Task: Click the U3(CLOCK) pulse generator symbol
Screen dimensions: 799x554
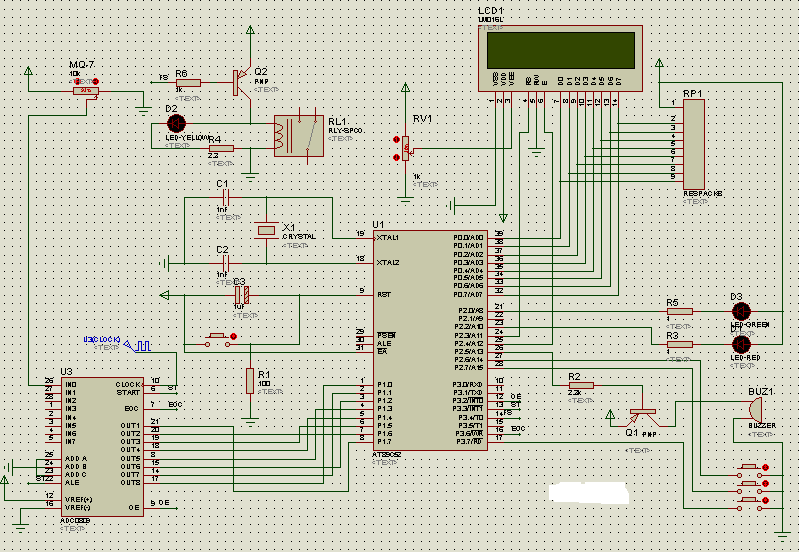Action: point(139,347)
